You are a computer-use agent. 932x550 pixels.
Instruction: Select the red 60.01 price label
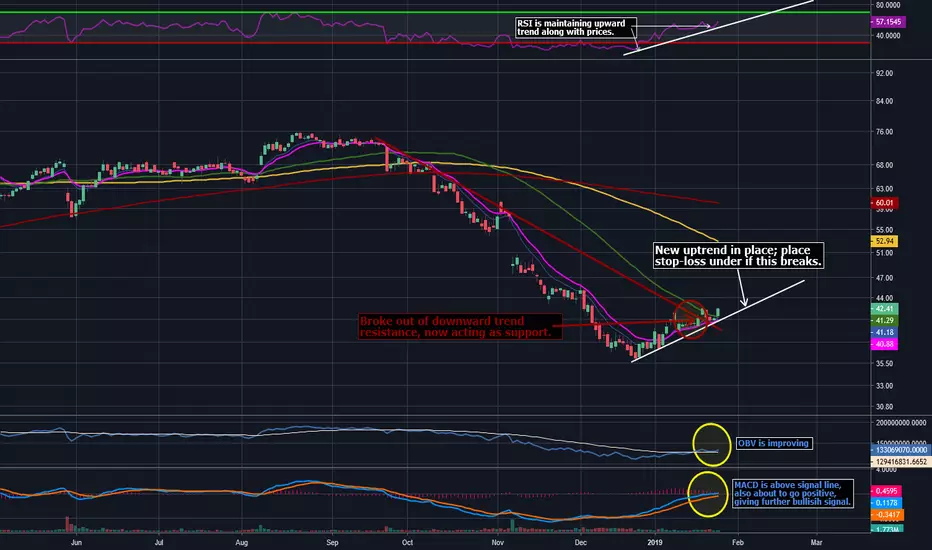tap(884, 203)
